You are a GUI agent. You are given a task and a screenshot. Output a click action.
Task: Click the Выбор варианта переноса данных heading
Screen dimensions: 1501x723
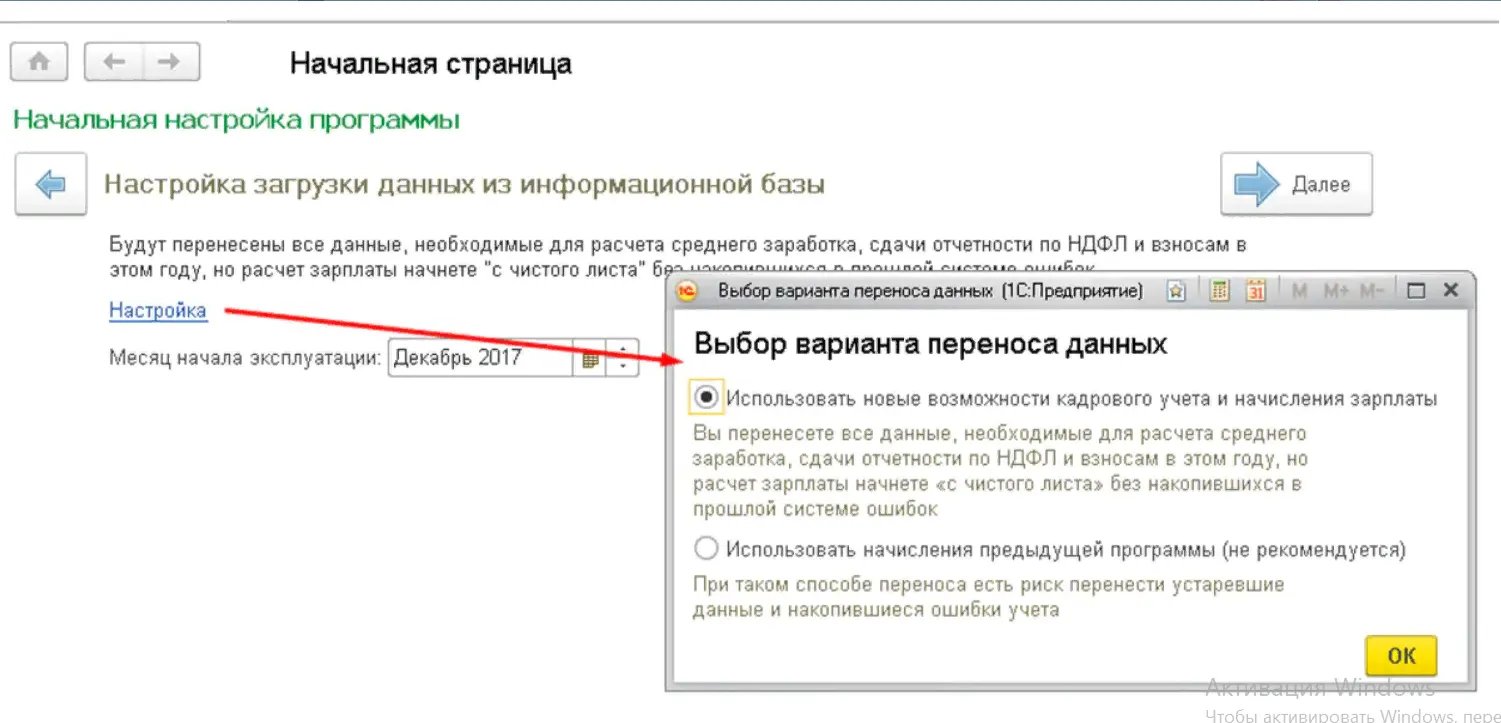tap(931, 344)
